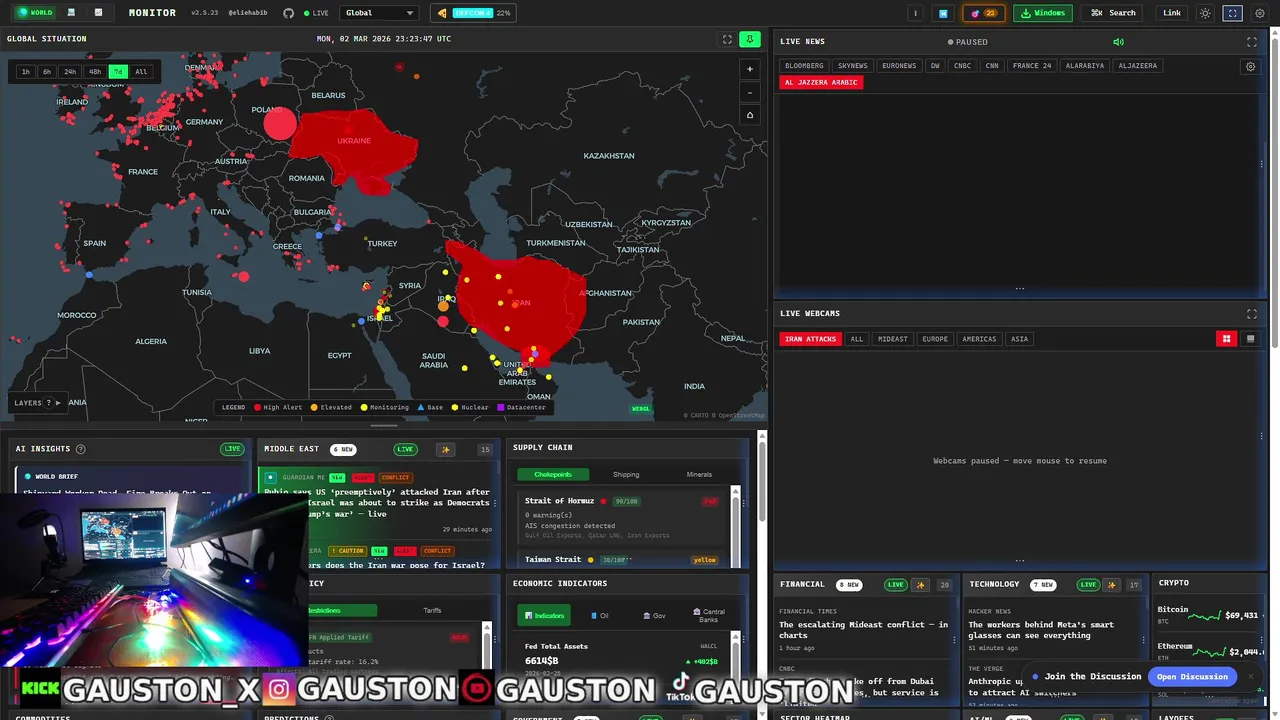
Task: Toggle fullscreen mode in header
Action: click(x=1233, y=13)
